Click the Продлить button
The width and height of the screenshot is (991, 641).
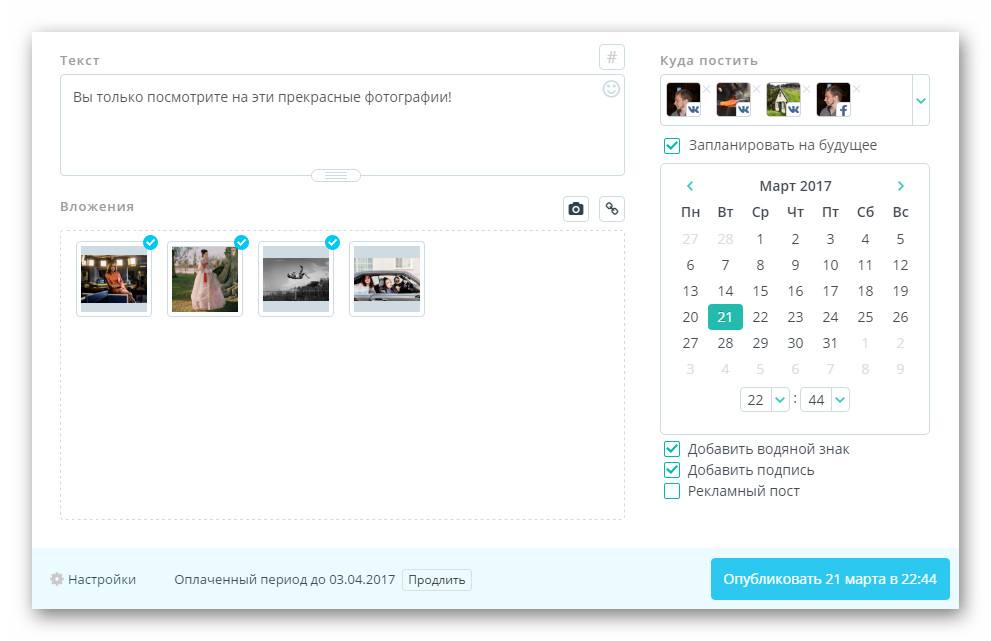click(x=436, y=580)
